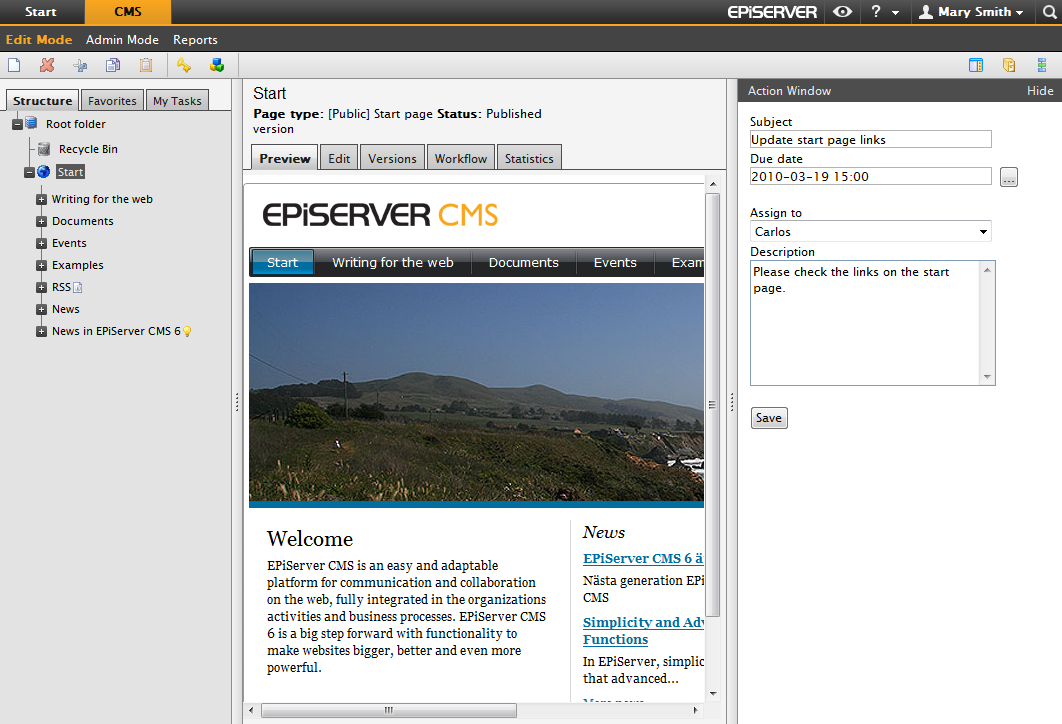The width and height of the screenshot is (1062, 724).
Task: Click the Root folder database icon
Action: coord(31,123)
